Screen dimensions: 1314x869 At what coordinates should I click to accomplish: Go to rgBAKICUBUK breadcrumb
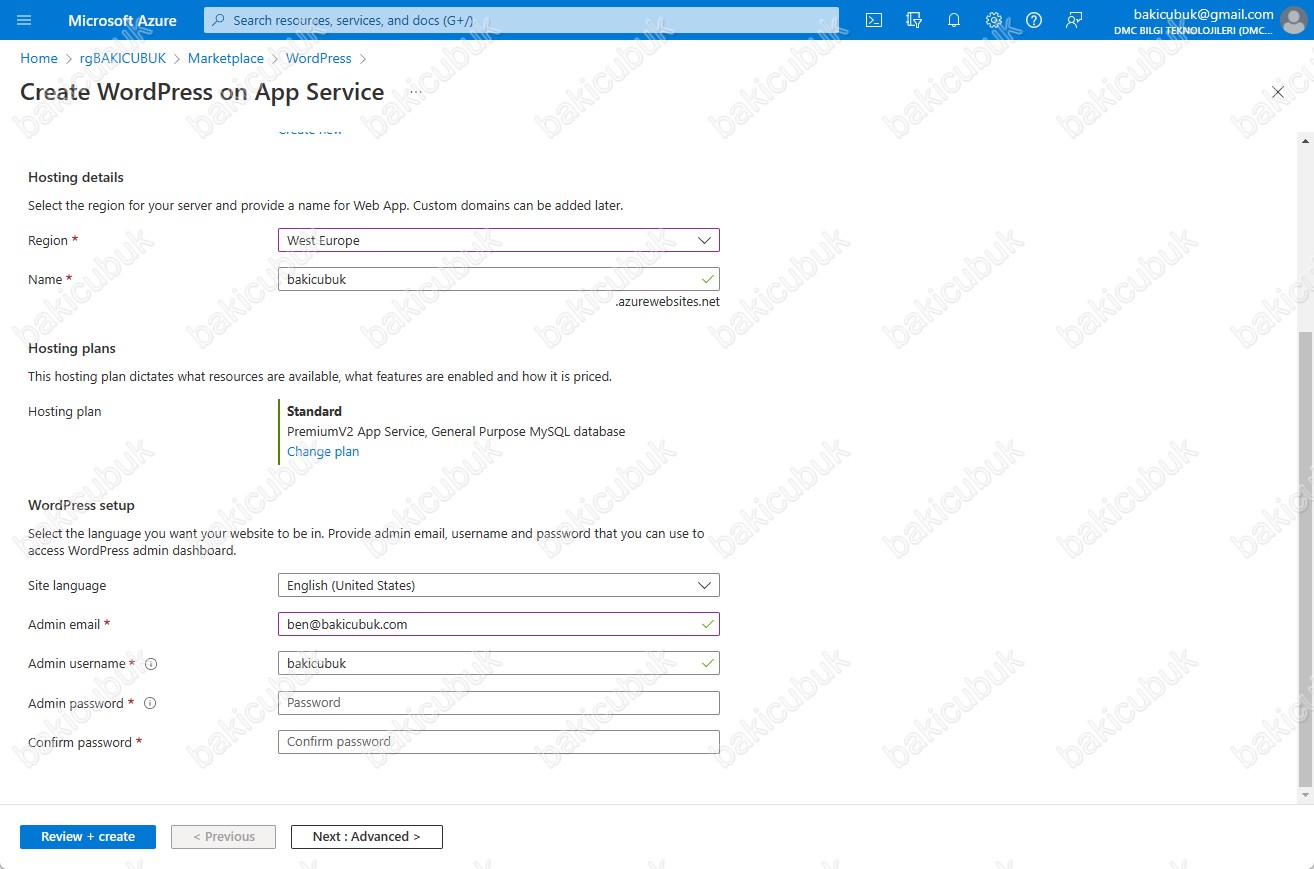pyautogui.click(x=123, y=59)
